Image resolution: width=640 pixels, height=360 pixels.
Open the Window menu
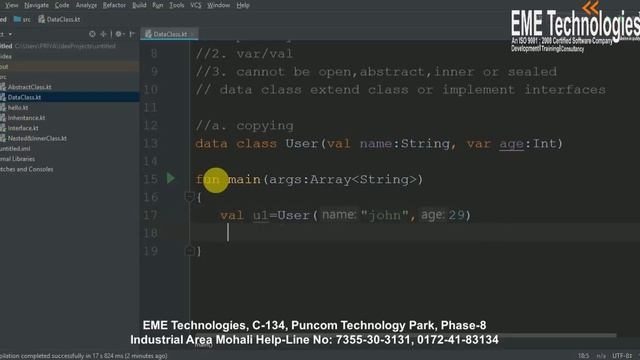(x=219, y=5)
